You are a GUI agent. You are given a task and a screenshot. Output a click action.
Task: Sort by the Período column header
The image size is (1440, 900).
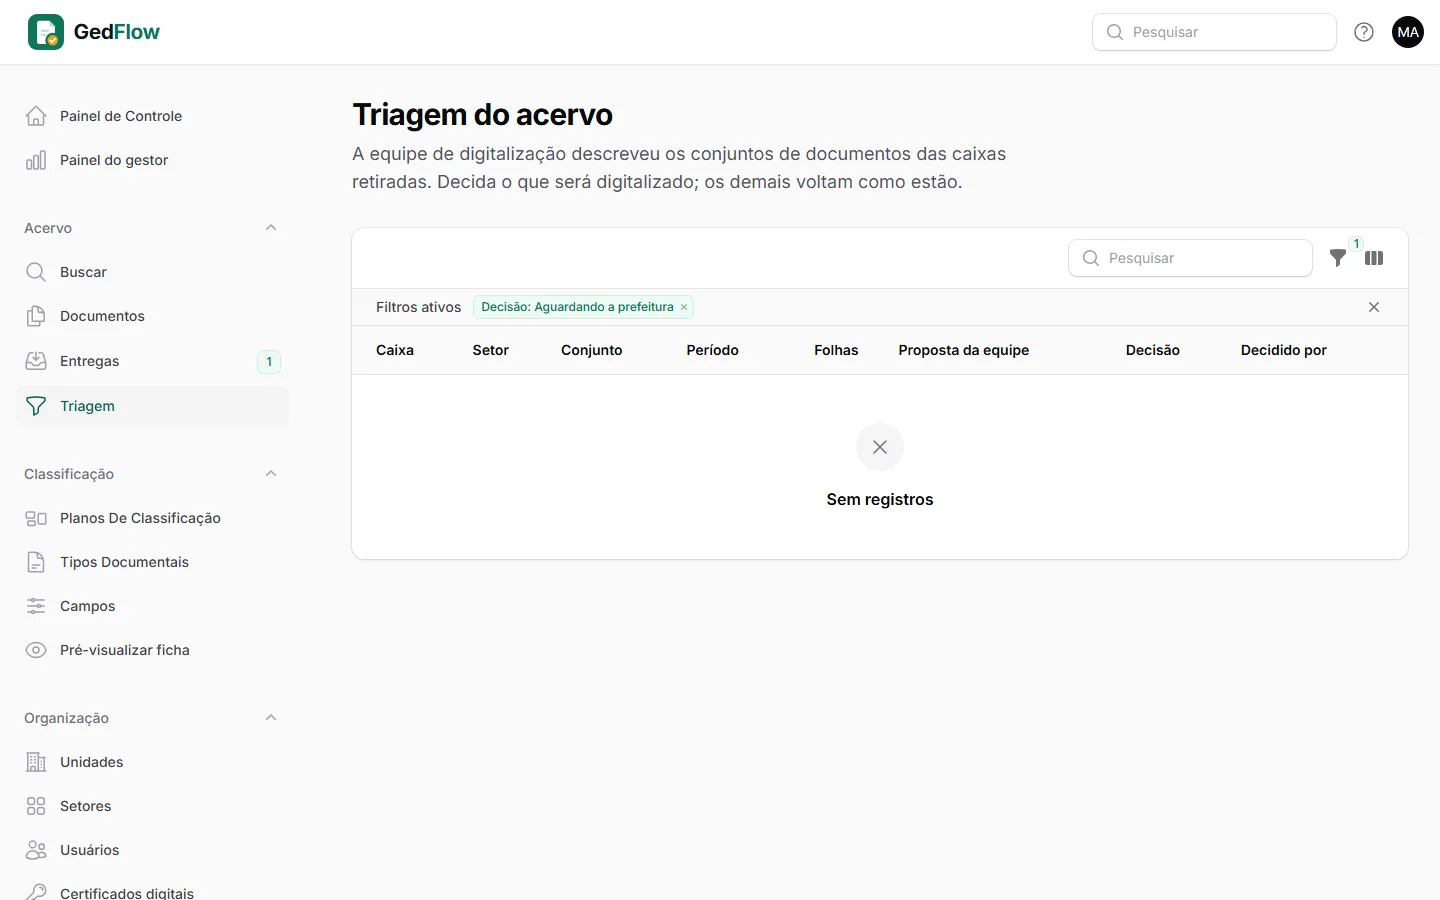tap(713, 350)
